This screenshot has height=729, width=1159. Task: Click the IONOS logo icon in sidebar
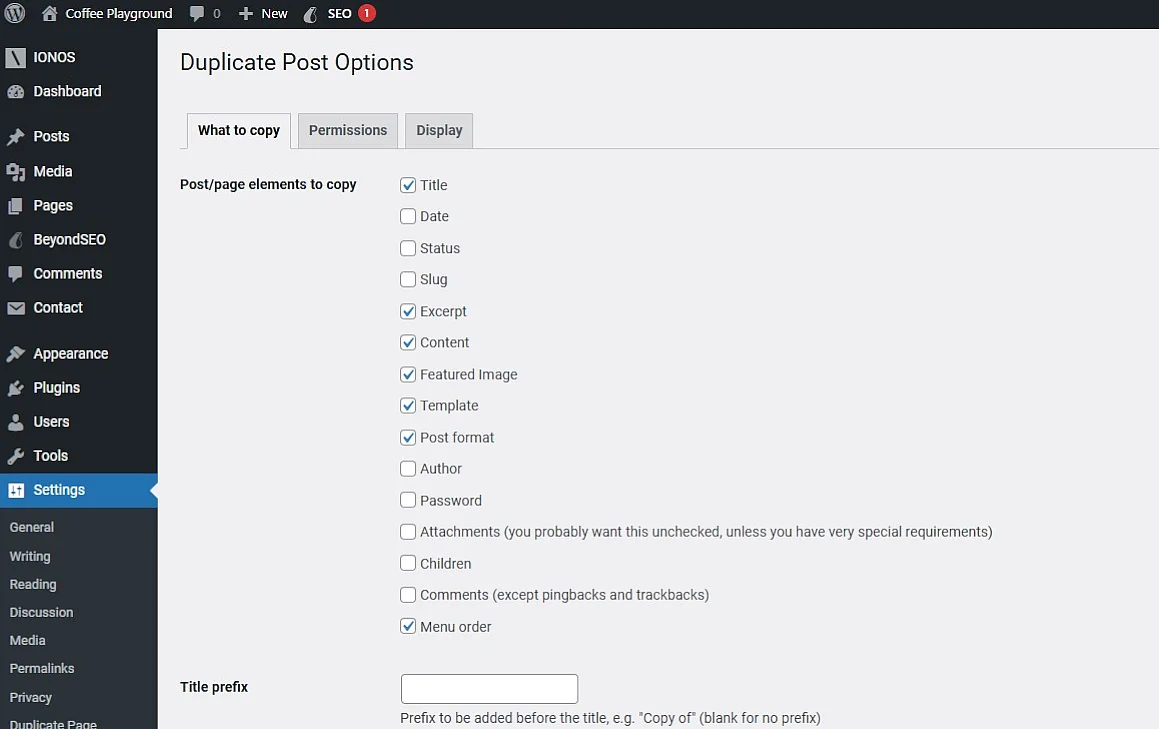[16, 57]
